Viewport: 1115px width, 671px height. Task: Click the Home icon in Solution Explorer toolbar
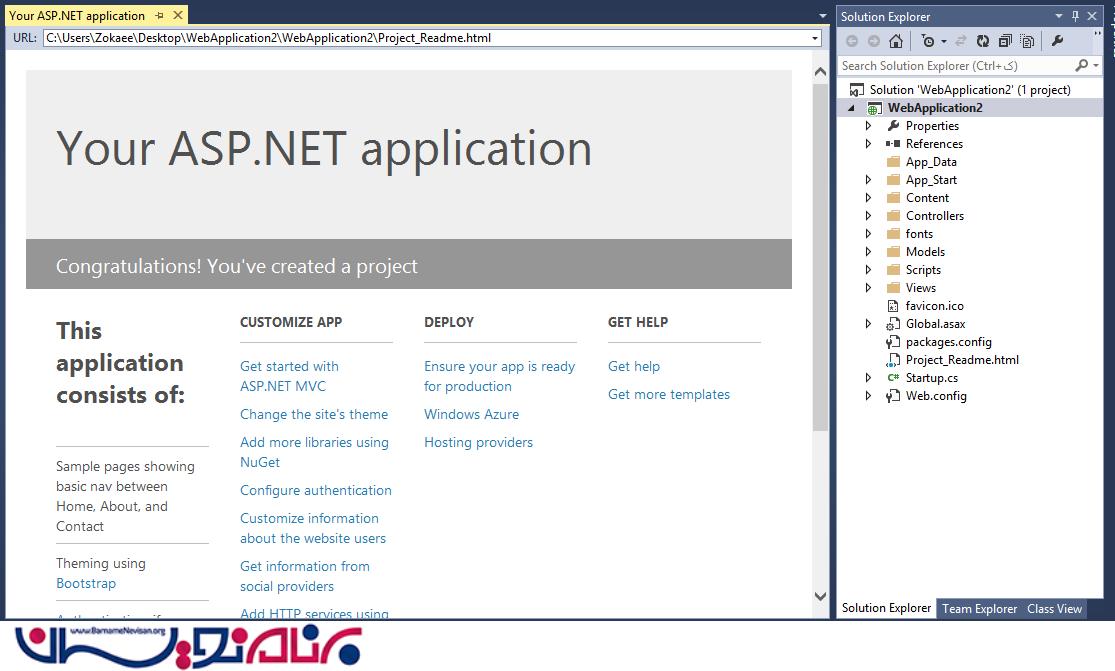[x=896, y=41]
